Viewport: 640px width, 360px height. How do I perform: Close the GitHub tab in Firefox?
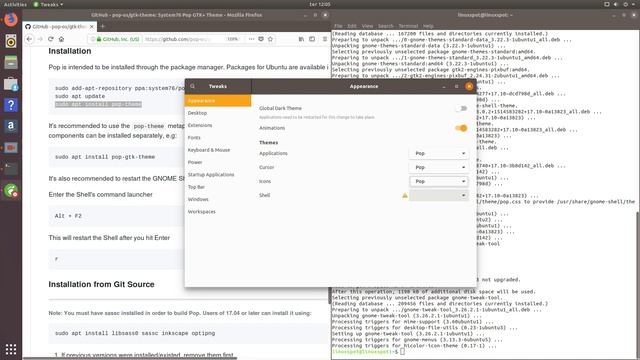91,27
